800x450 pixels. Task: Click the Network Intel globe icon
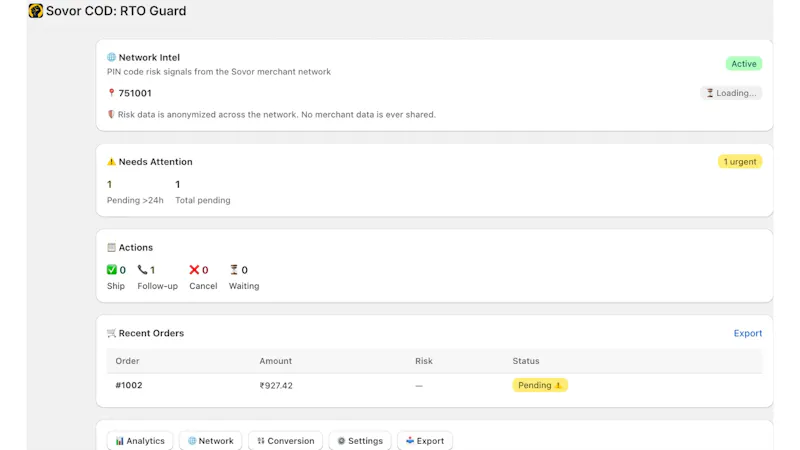(x=111, y=57)
